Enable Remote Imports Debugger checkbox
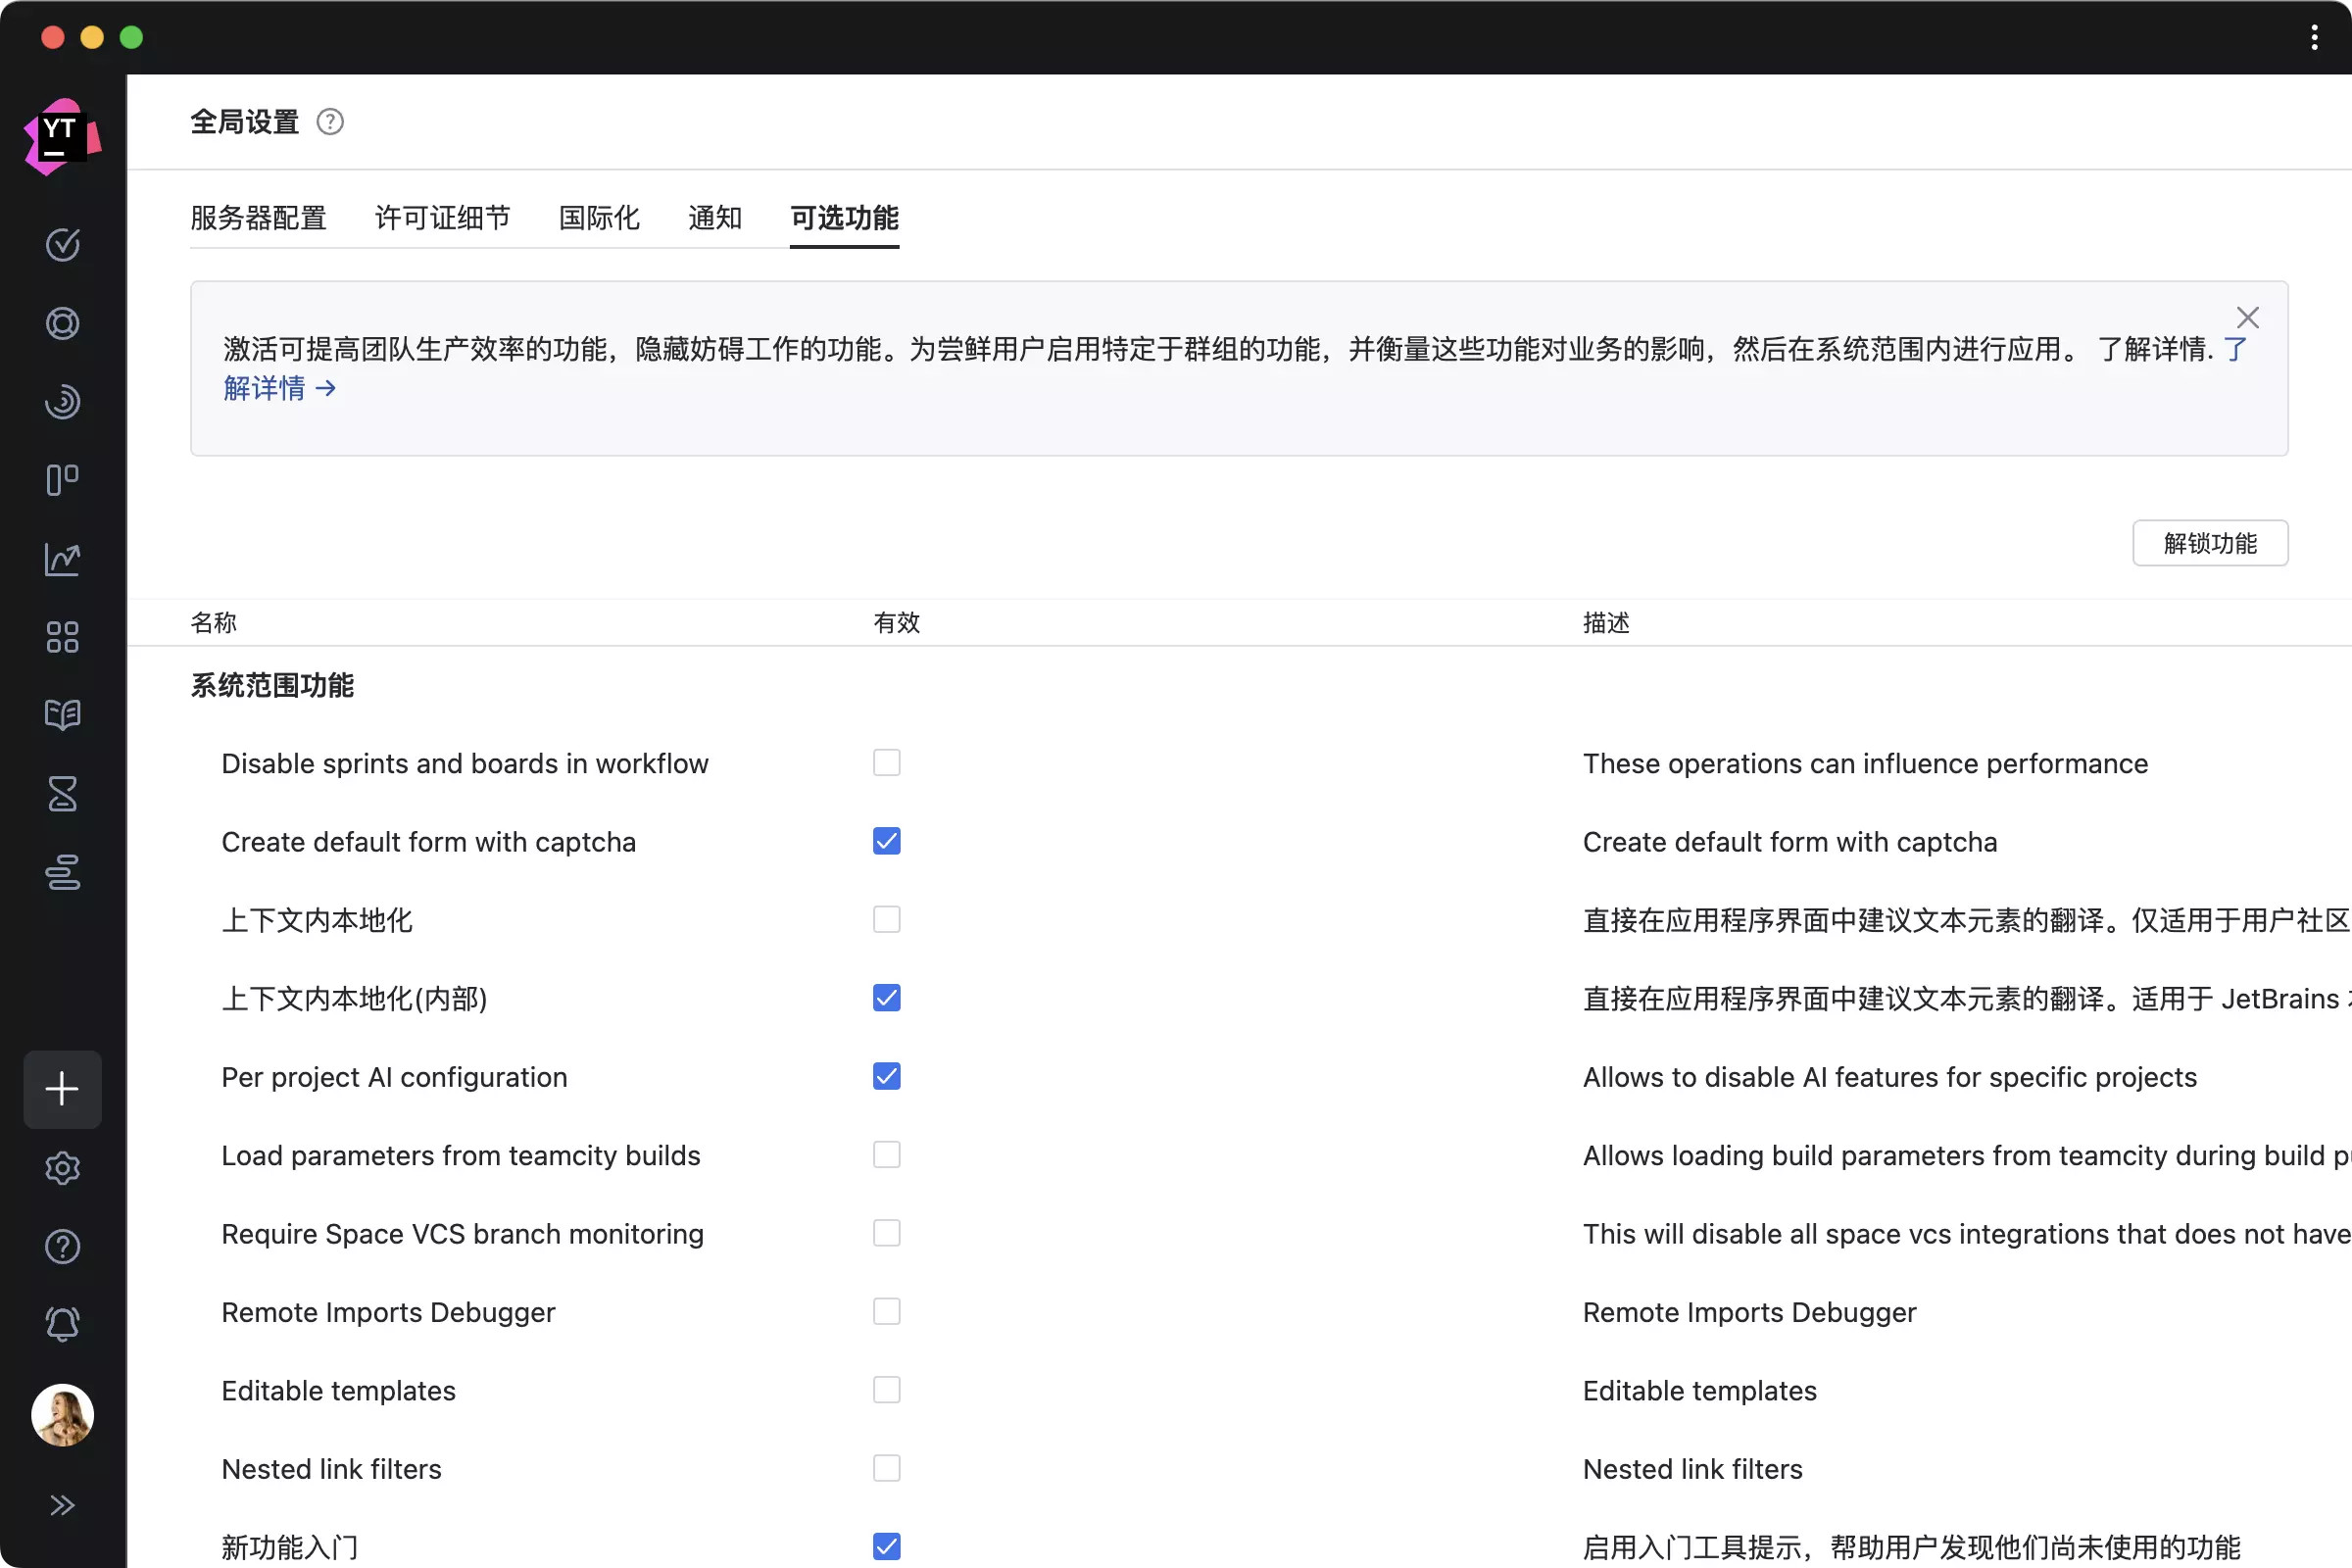 [x=886, y=1311]
